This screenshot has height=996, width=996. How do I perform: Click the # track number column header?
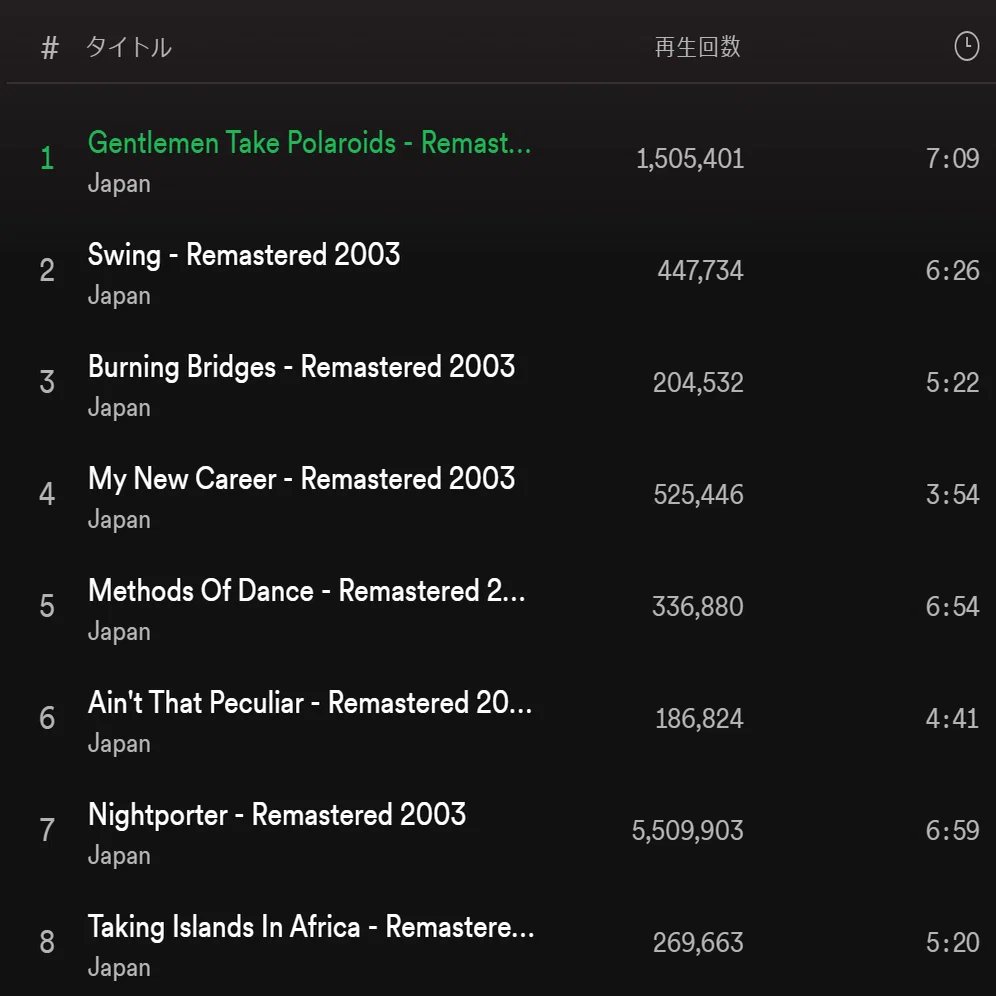click(50, 48)
